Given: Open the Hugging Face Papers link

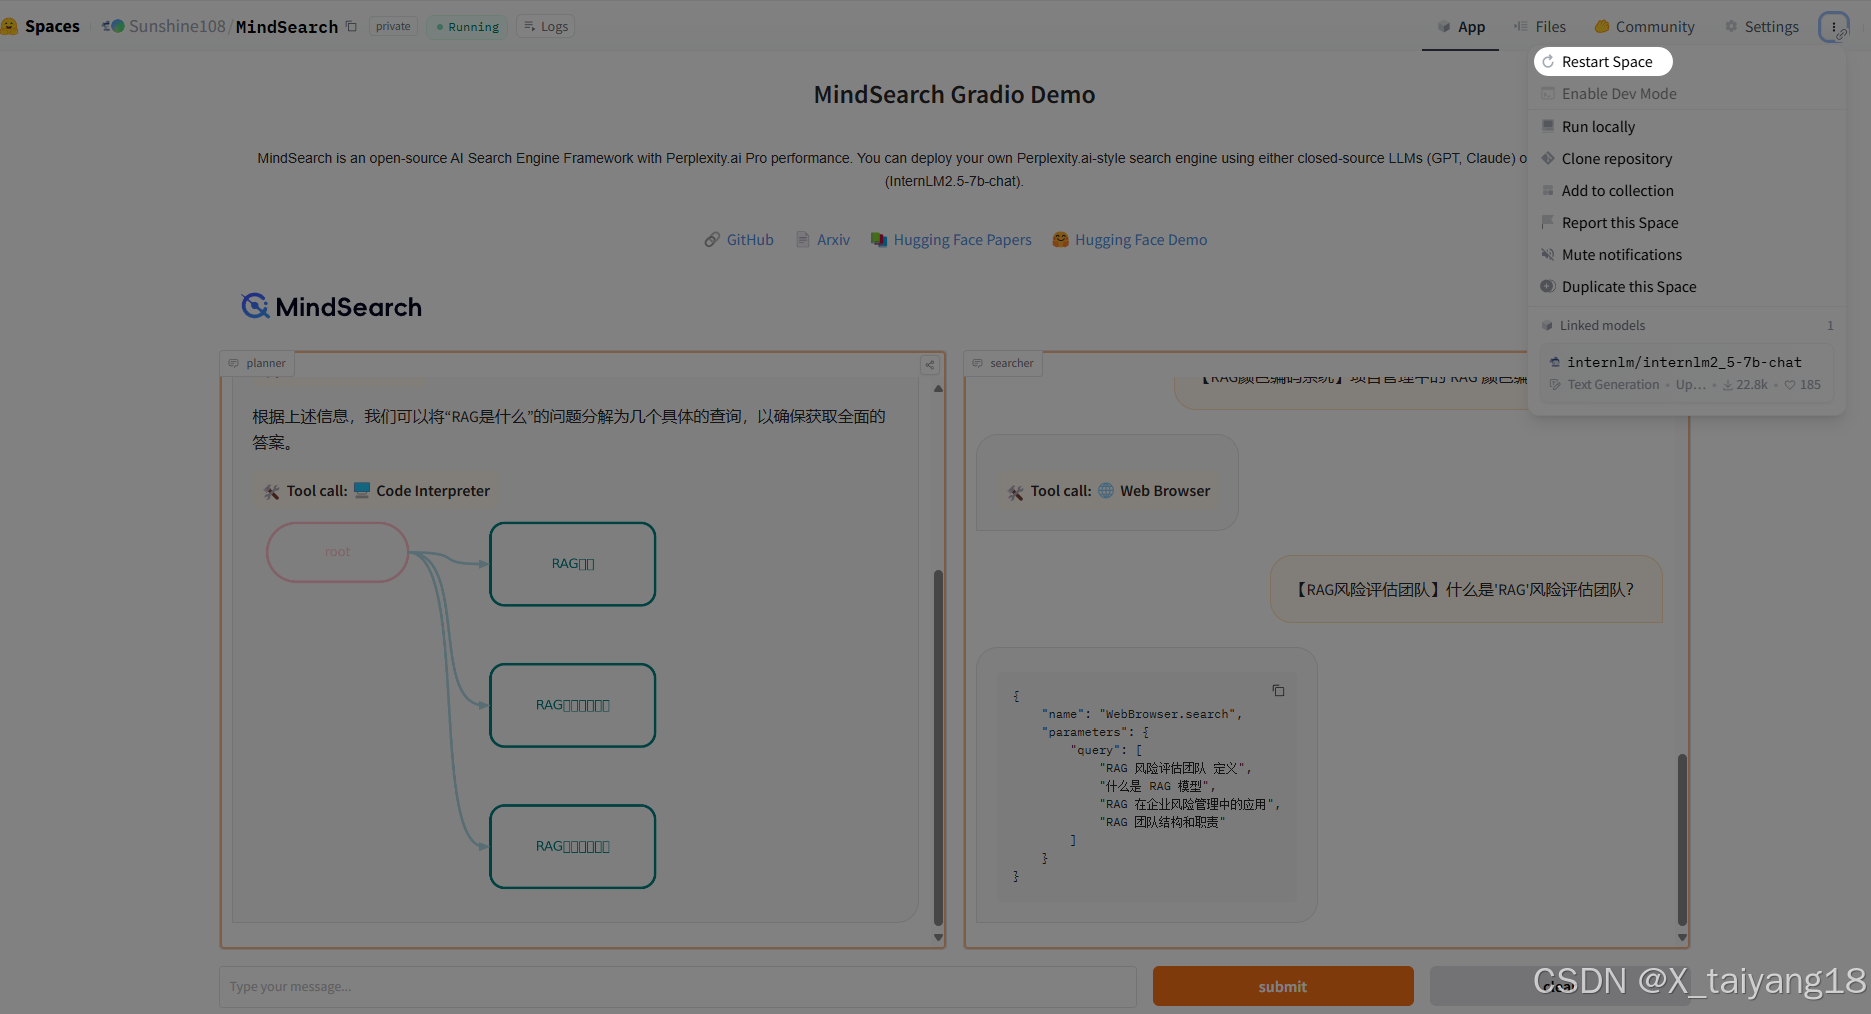Looking at the screenshot, I should 951,240.
